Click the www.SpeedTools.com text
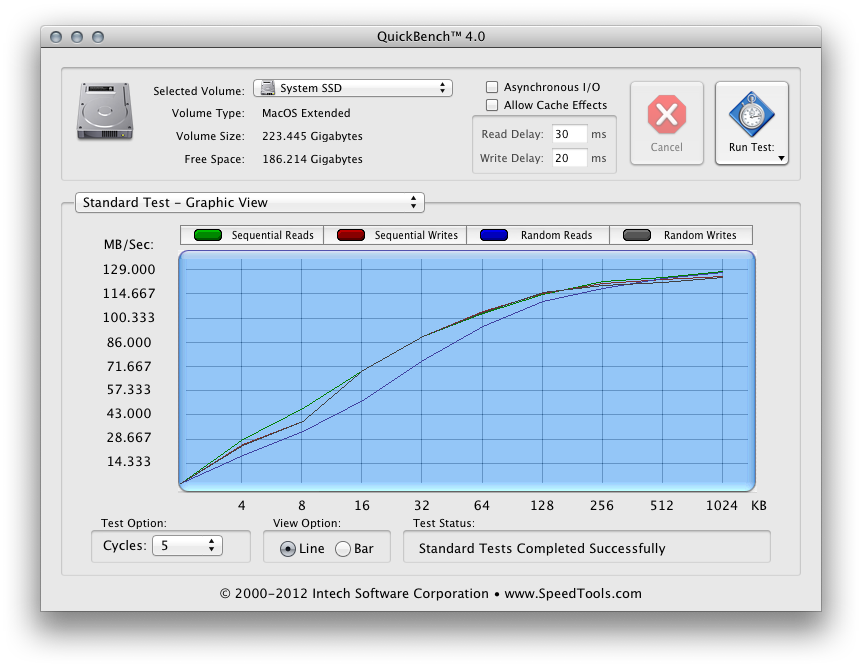The height and width of the screenshot is (667, 862). 573,594
